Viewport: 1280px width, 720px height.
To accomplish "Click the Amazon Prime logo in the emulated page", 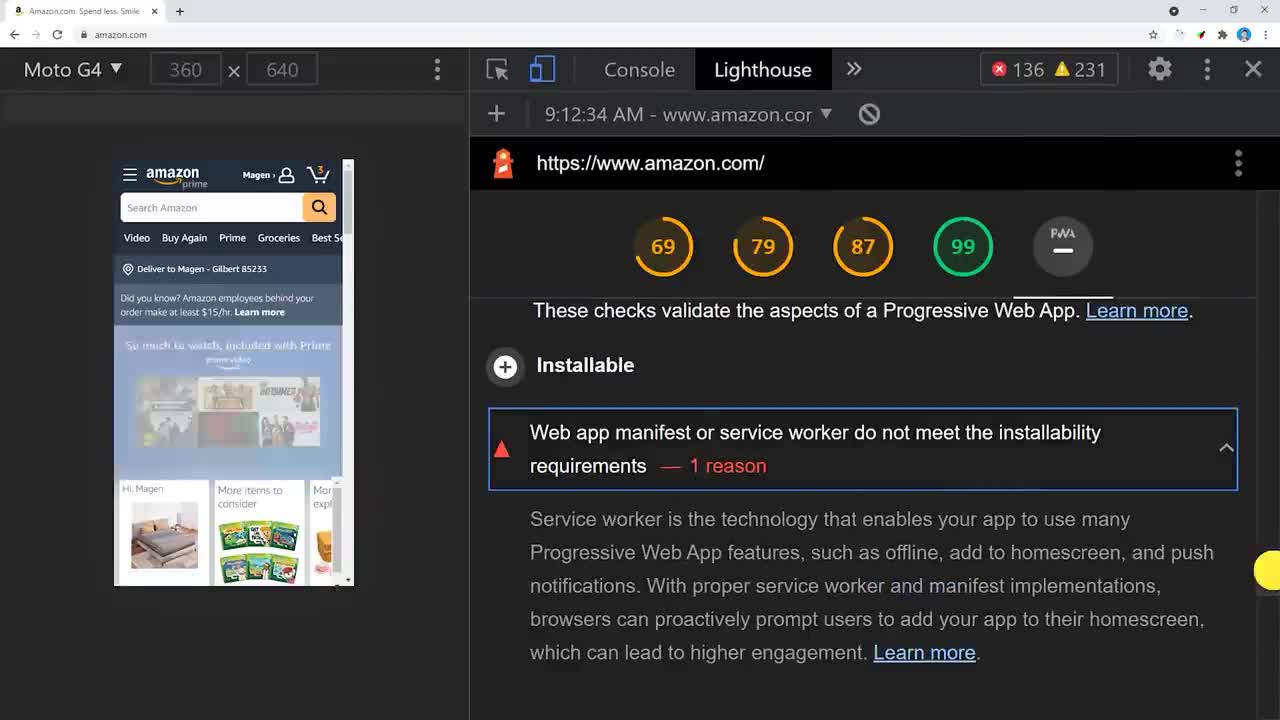I will (175, 177).
